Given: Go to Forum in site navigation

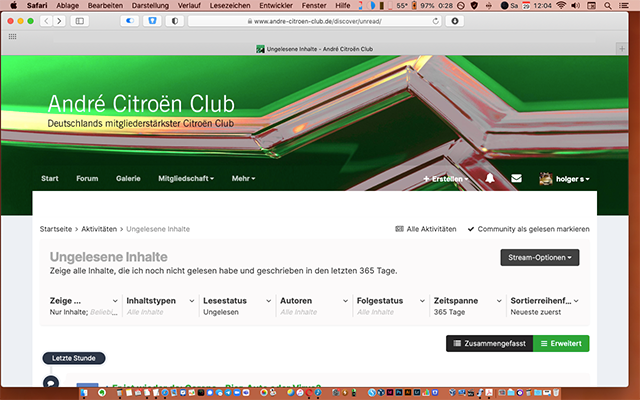Looking at the screenshot, I should coord(87,178).
